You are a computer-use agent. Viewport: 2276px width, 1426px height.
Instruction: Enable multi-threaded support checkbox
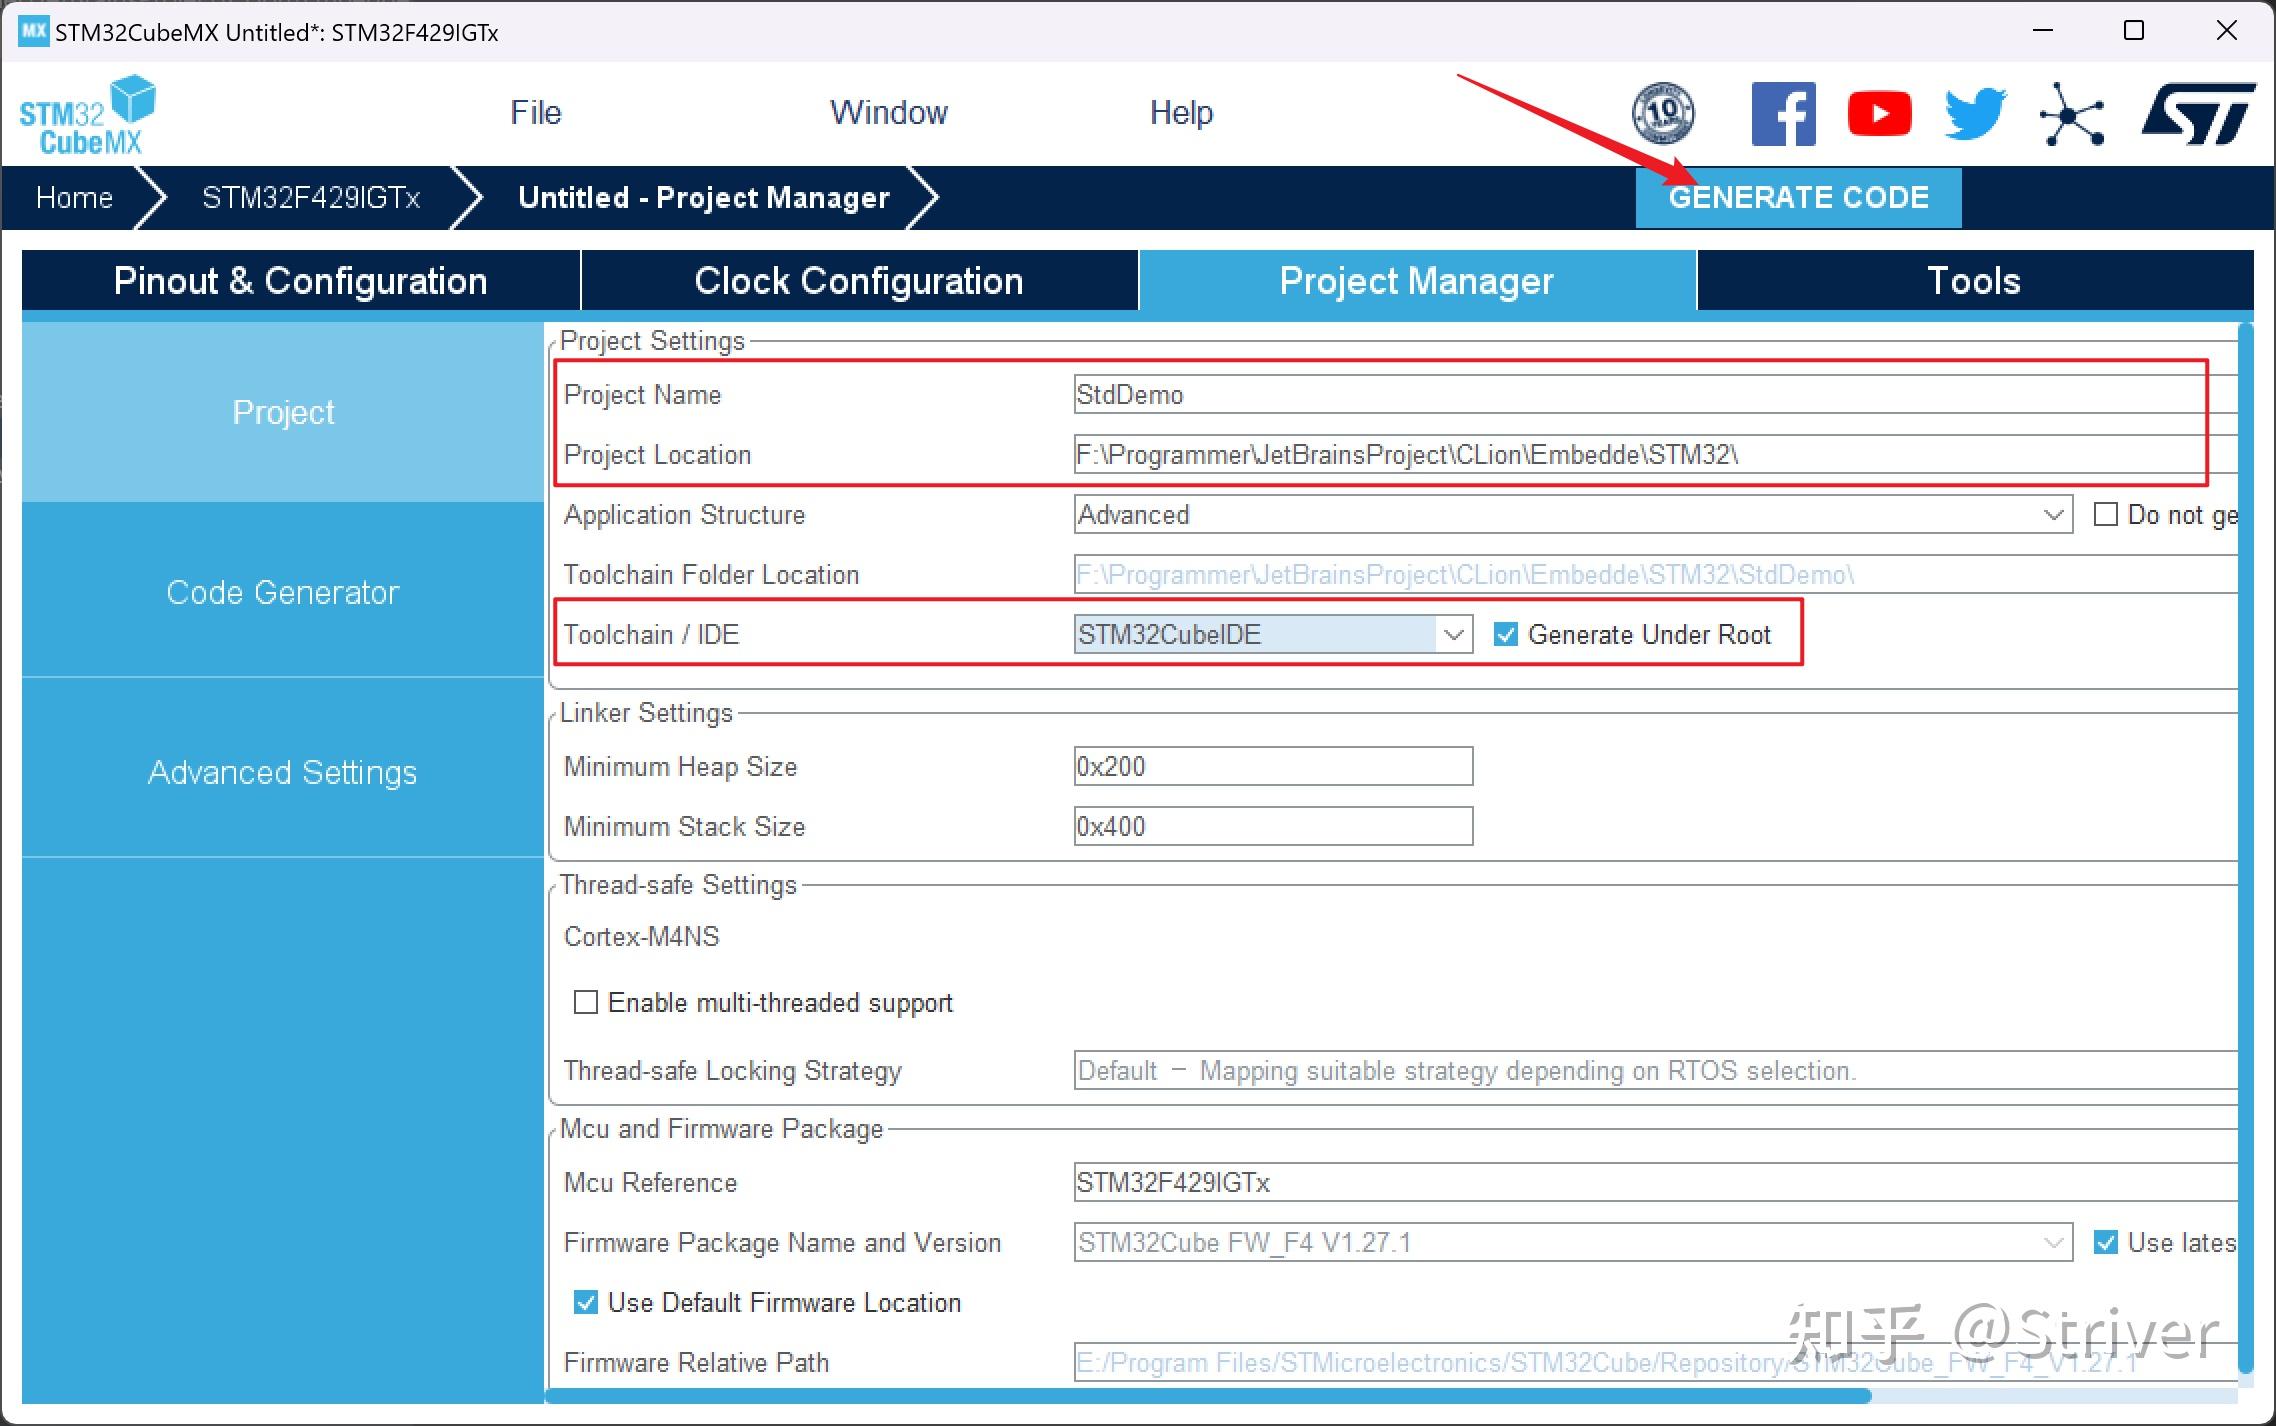point(585,1002)
